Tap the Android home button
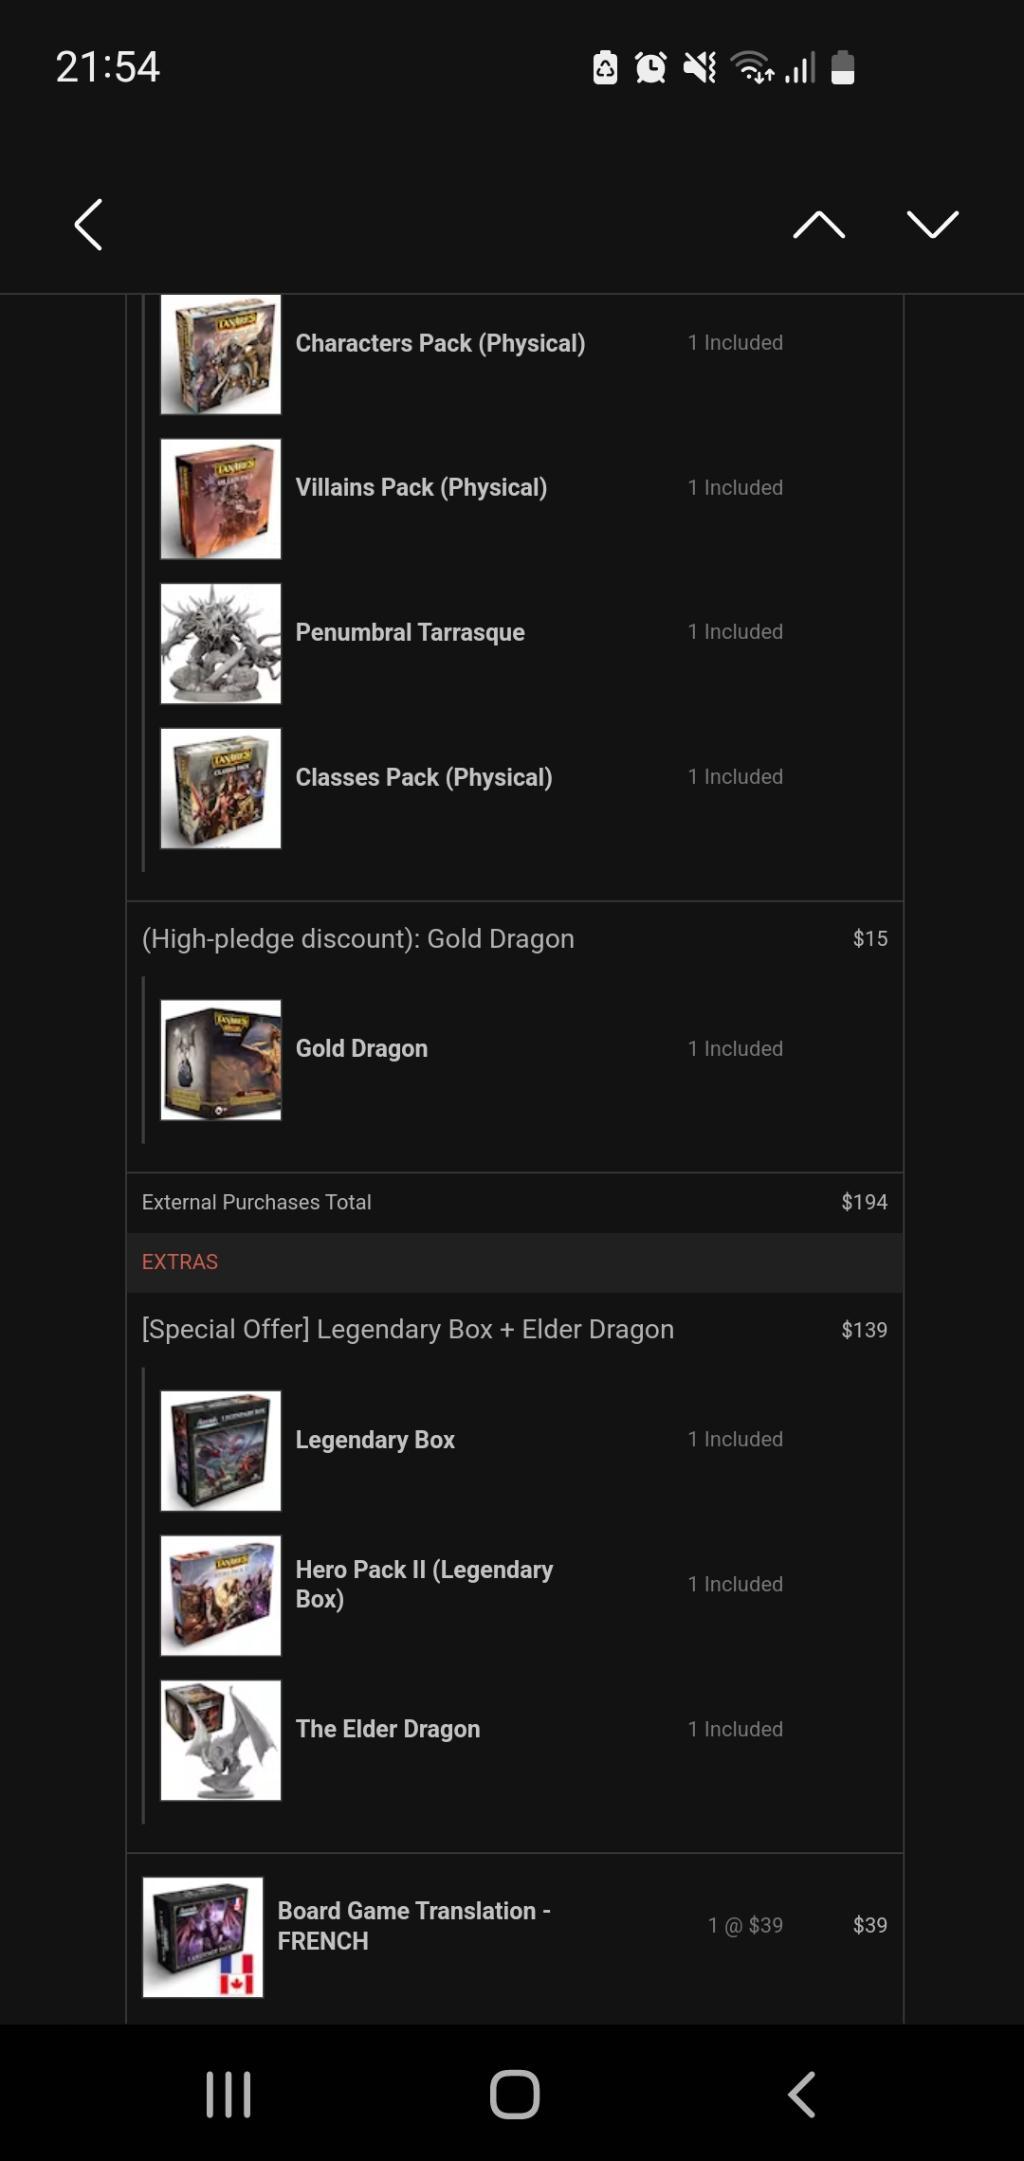Image resolution: width=1024 pixels, height=2161 pixels. coord(514,2093)
